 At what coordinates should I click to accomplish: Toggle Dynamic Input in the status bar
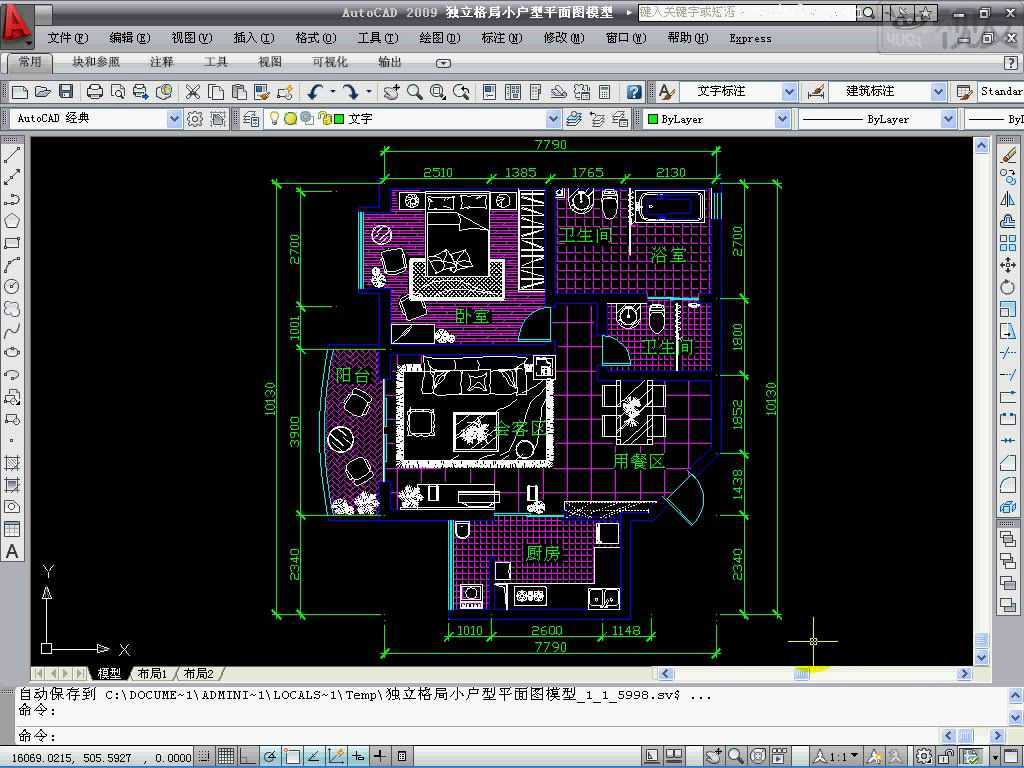358,756
